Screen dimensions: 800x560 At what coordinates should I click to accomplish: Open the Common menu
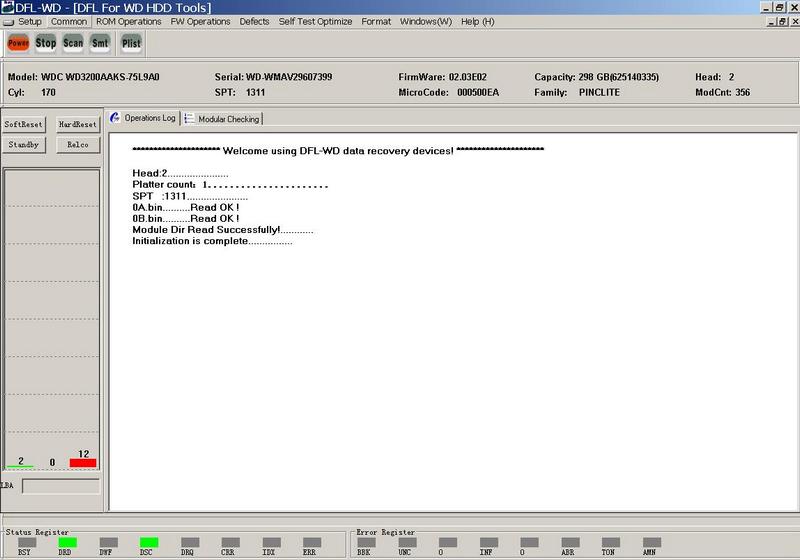(69, 22)
